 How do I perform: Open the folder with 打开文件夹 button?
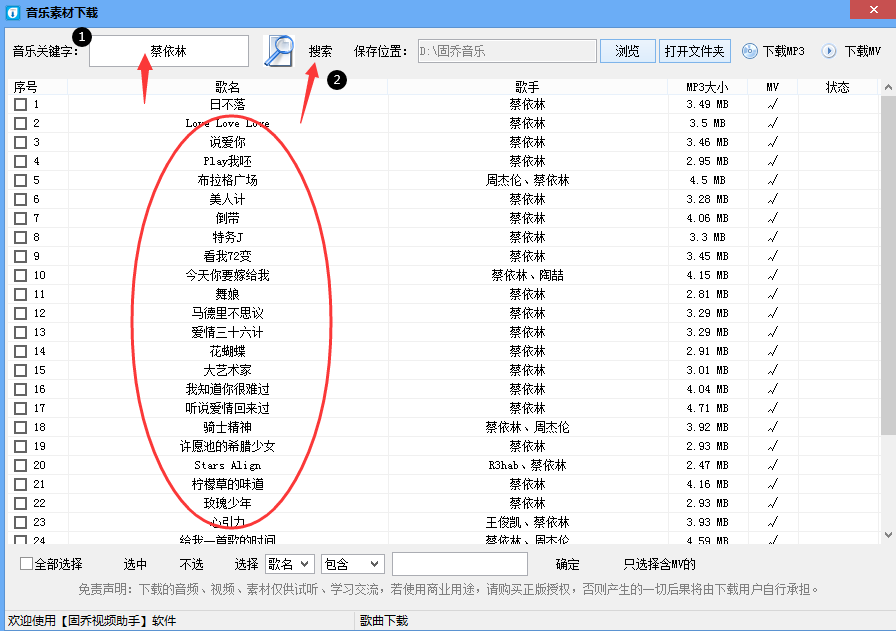point(695,51)
